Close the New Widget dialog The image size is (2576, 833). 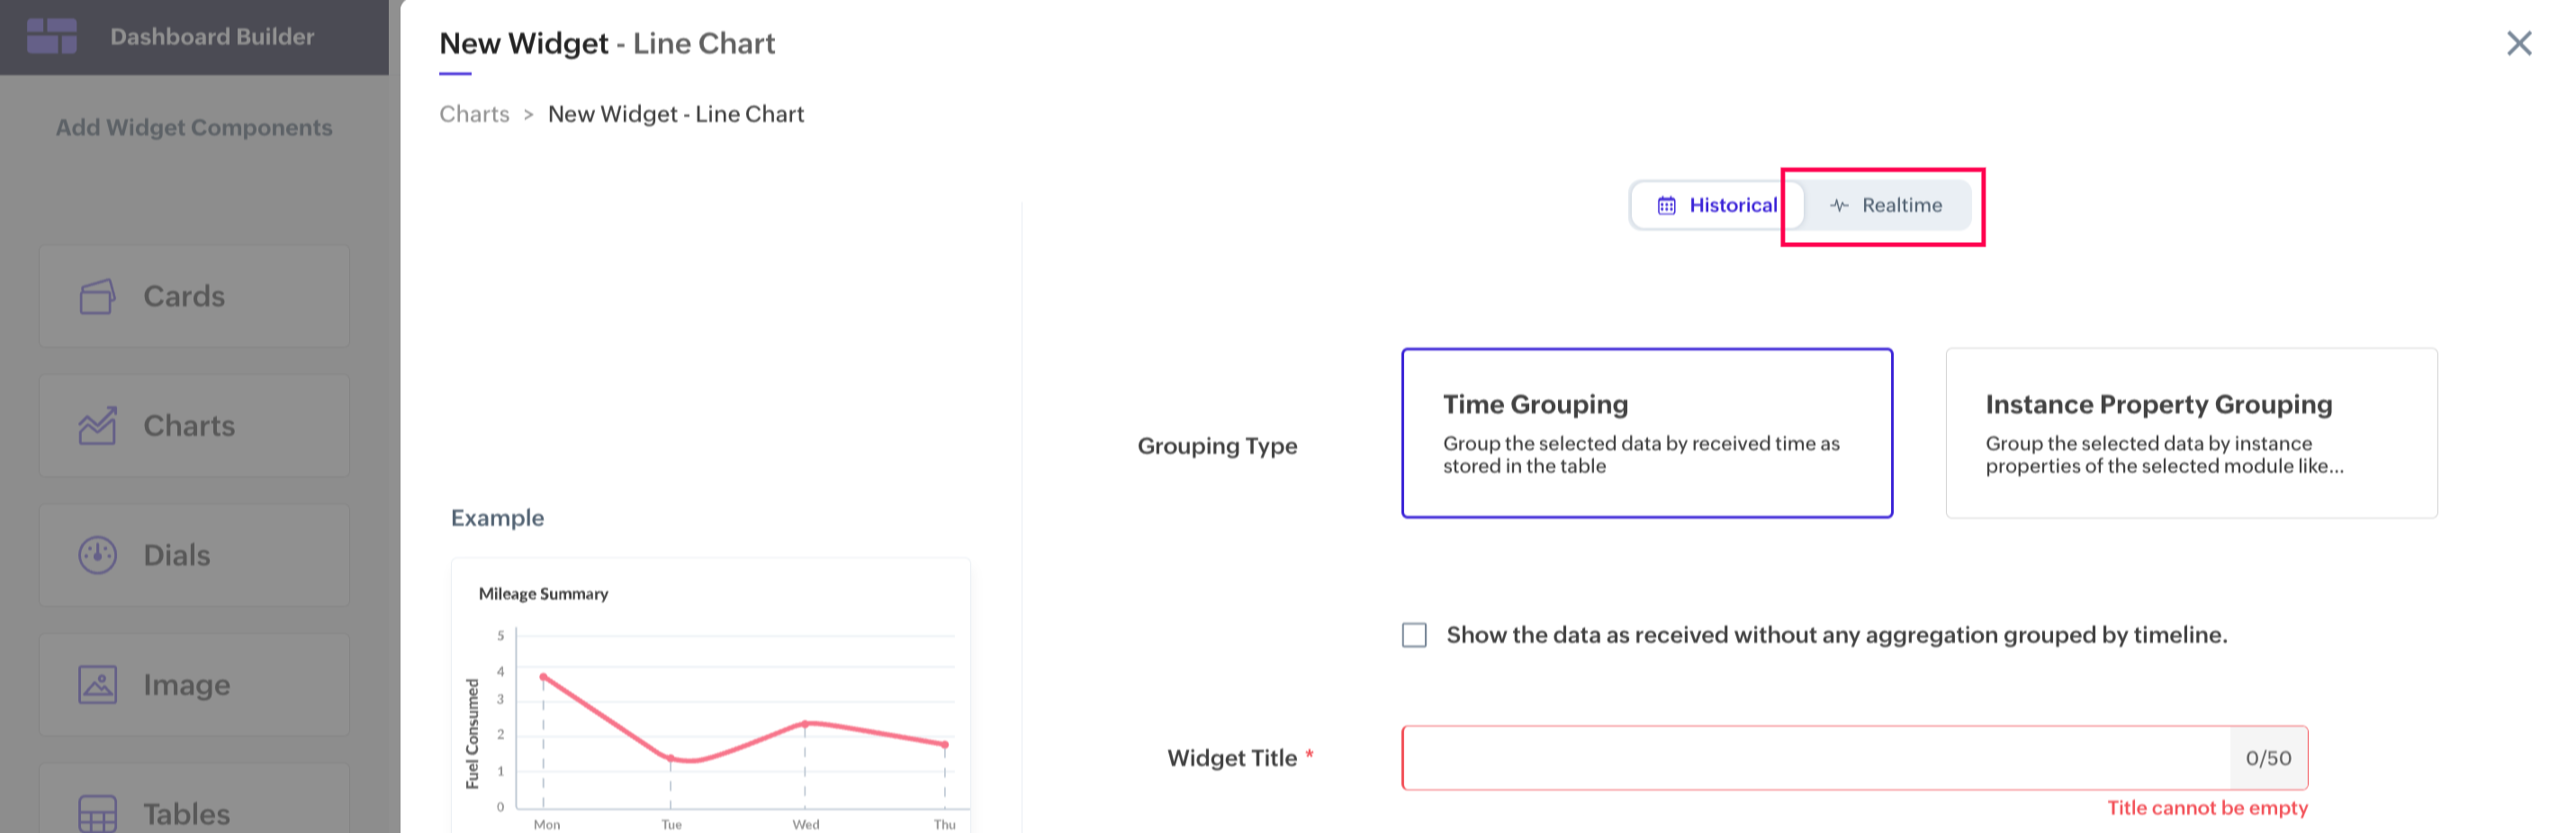pos(2518,43)
